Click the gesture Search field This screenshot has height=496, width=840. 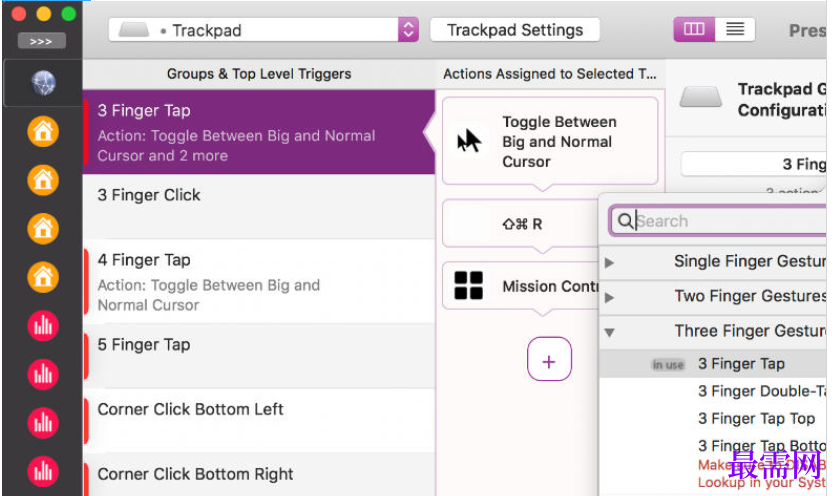coord(718,221)
